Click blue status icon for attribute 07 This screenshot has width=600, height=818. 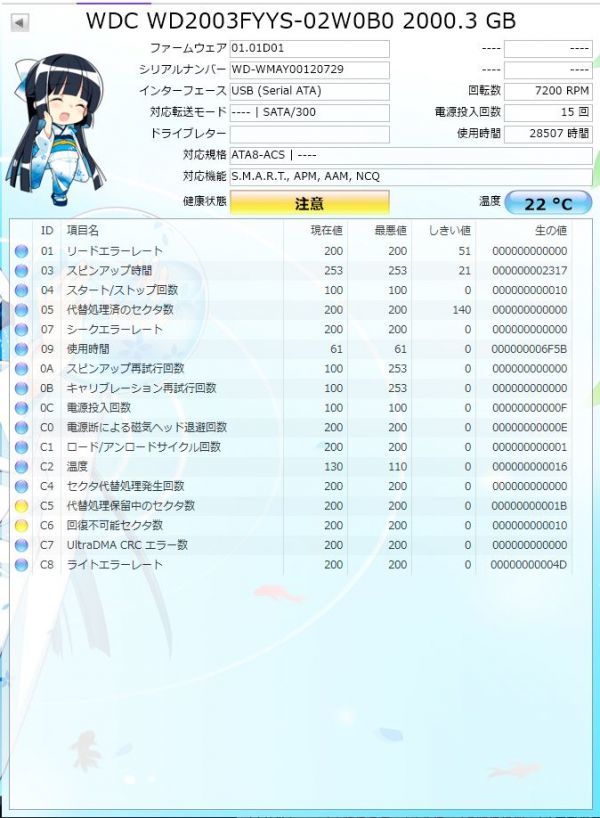(21, 330)
